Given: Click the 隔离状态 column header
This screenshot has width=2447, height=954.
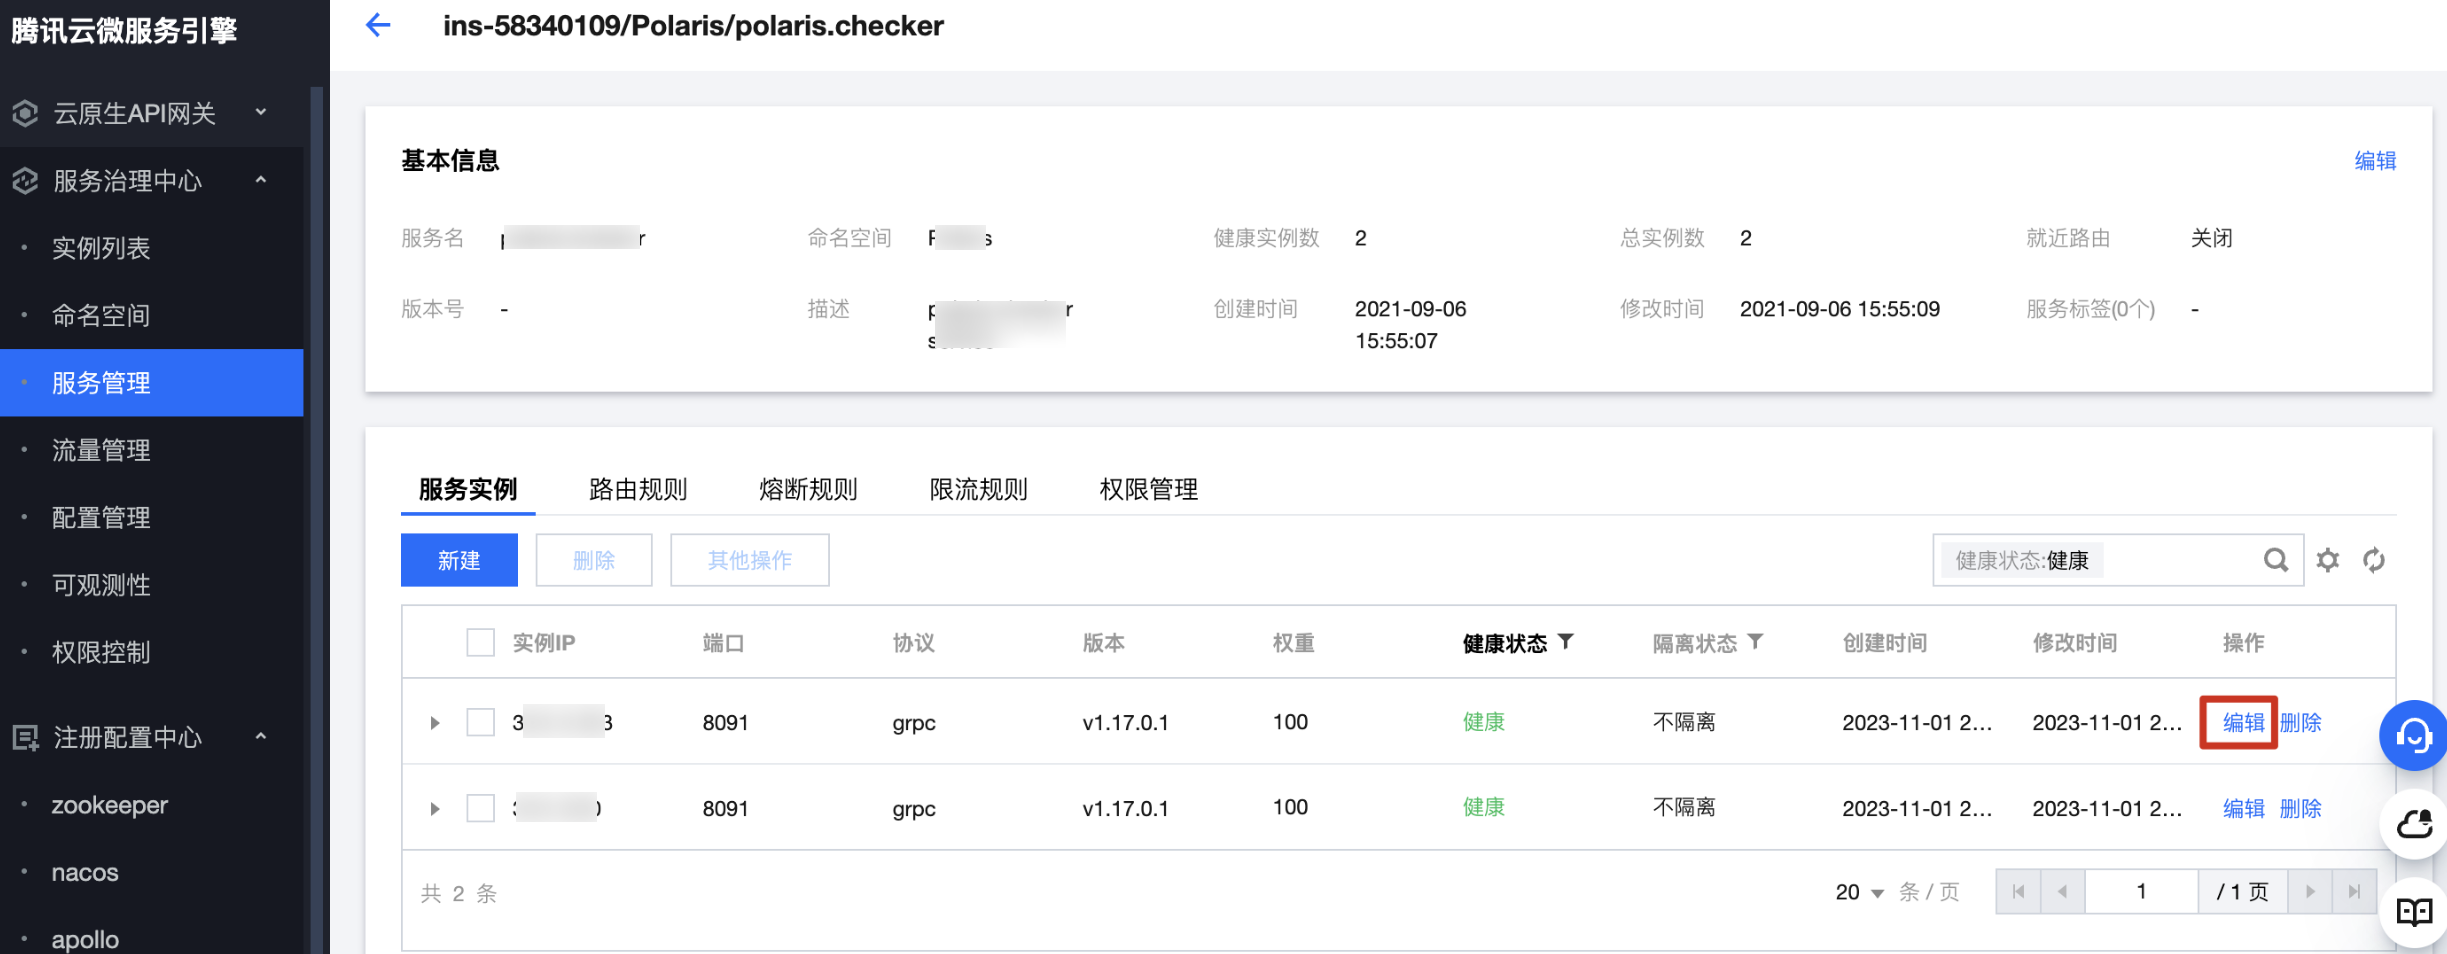Looking at the screenshot, I should (x=1694, y=643).
